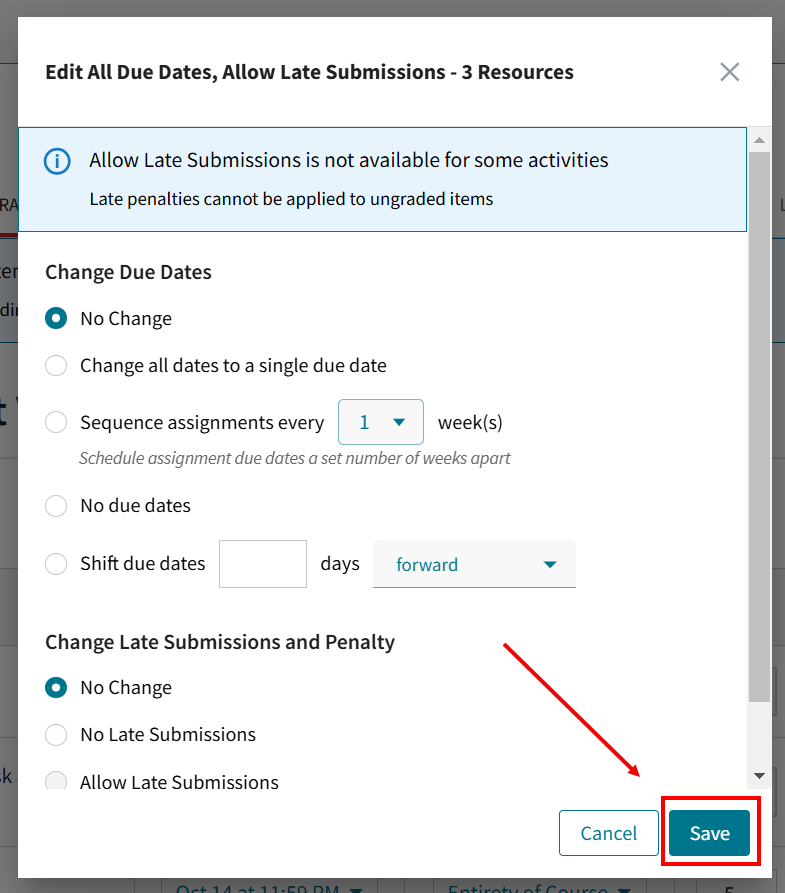
Task: Click the Save button
Action: [710, 832]
